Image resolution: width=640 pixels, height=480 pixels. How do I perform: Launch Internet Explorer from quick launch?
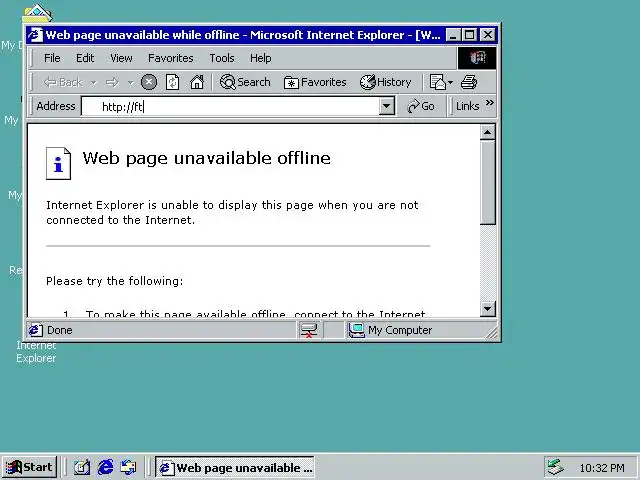coord(105,467)
